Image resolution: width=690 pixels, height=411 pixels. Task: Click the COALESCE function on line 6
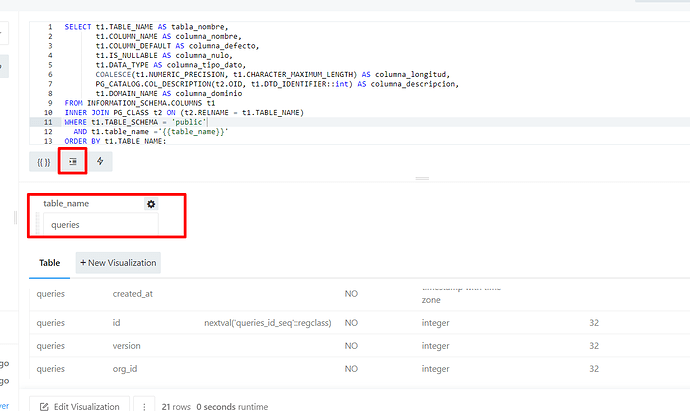tap(113, 74)
